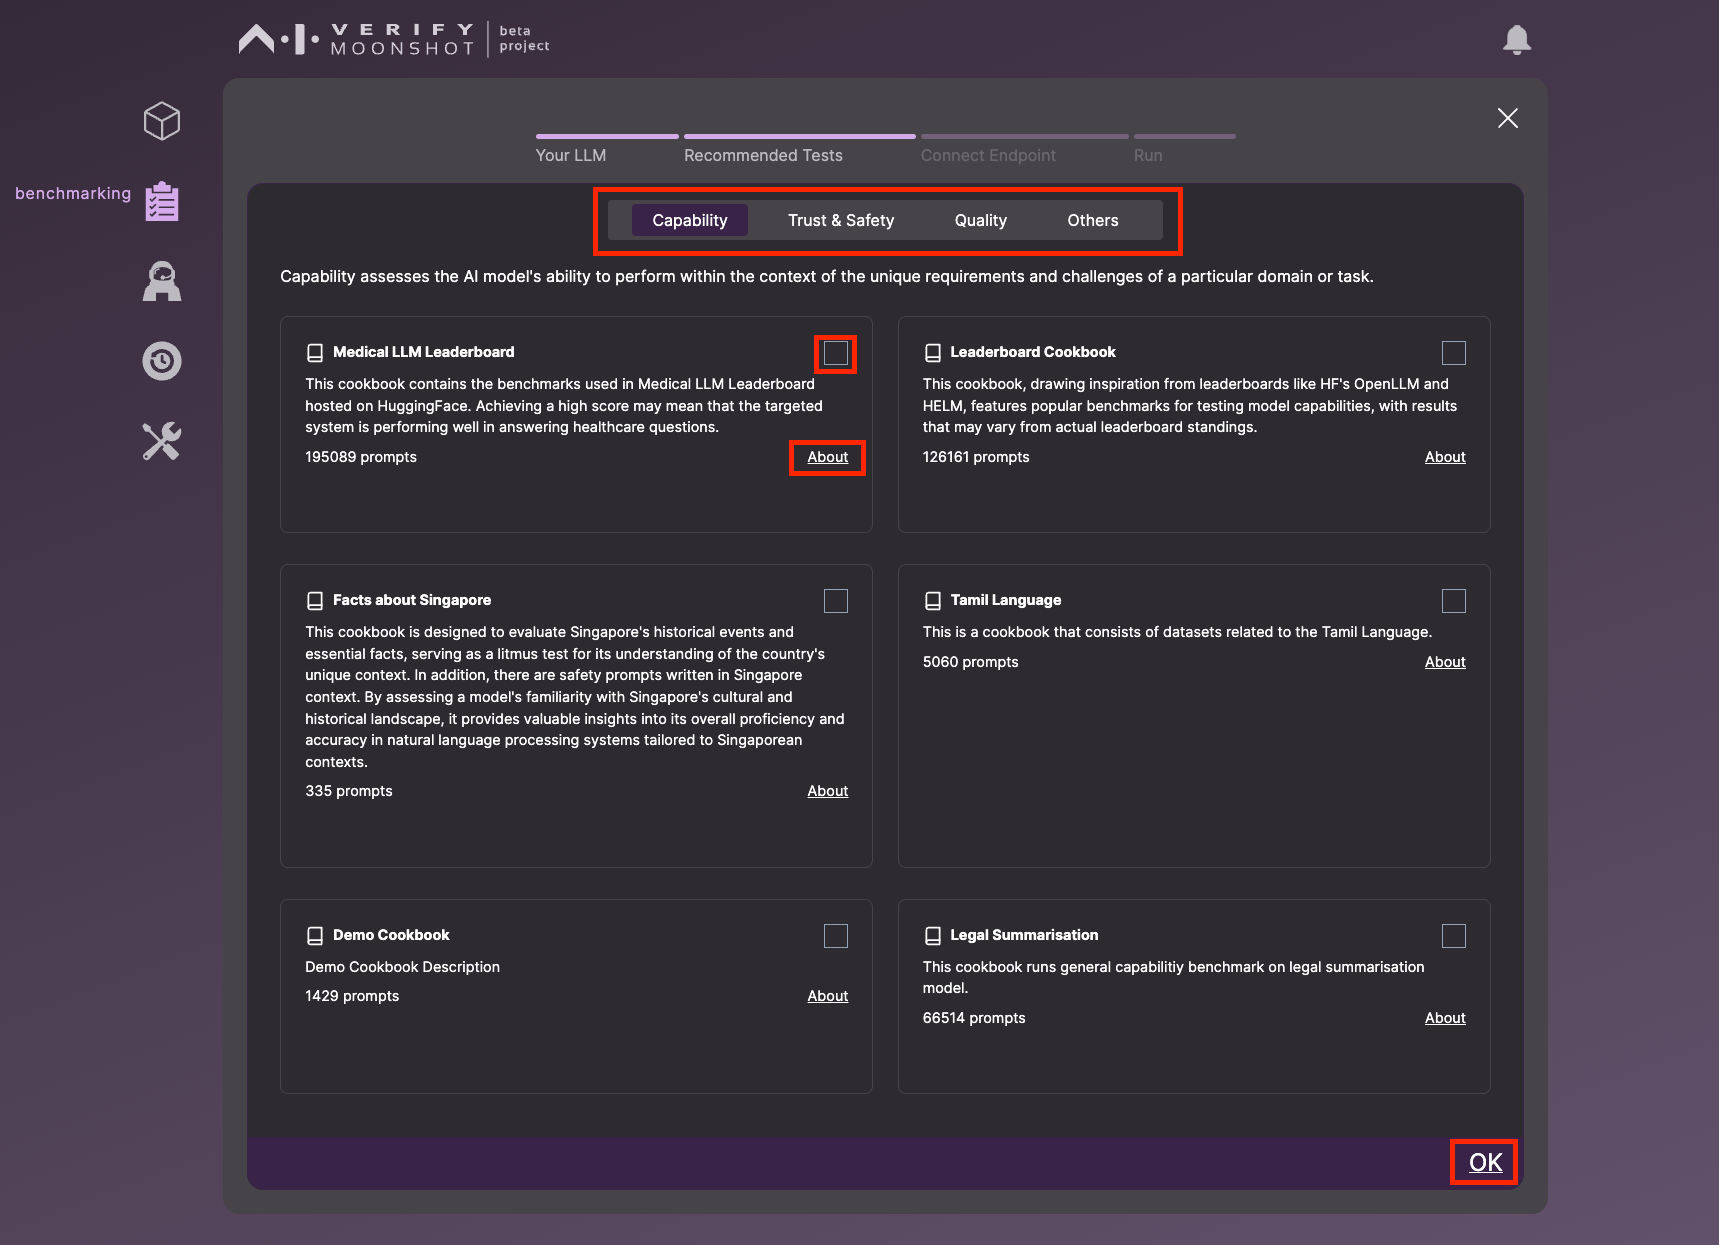Viewport: 1719px width, 1245px height.
Task: Switch to the Quality tab
Action: coord(981,220)
